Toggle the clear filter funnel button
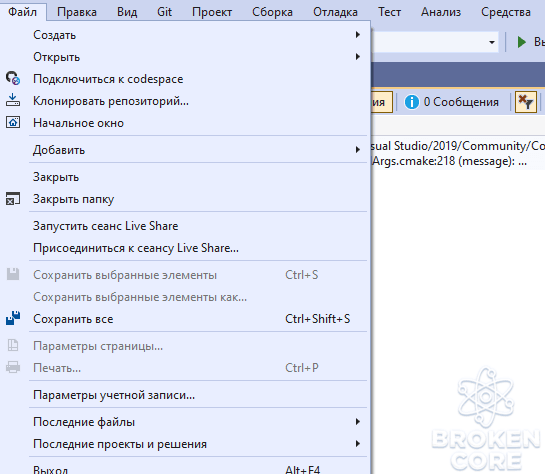Viewport: 545px width, 474px height. point(526,102)
